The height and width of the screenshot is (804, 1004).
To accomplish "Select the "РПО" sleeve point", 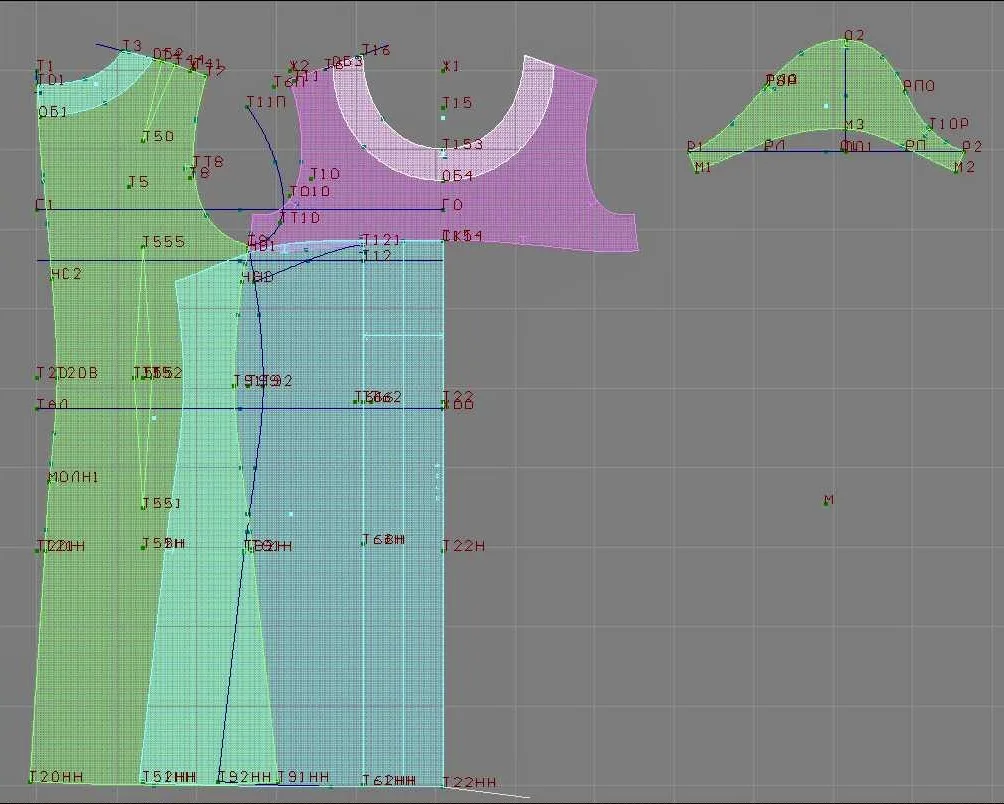I will (919, 86).
